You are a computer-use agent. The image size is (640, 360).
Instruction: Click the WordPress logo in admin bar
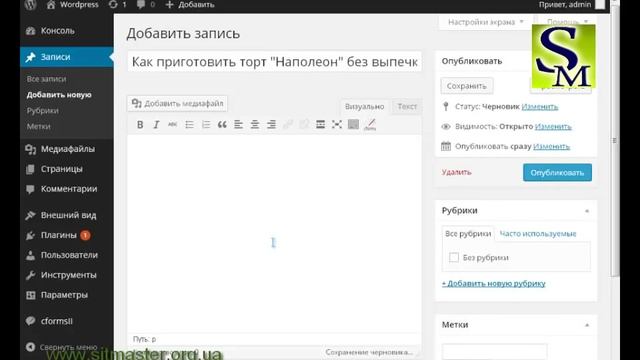30,5
